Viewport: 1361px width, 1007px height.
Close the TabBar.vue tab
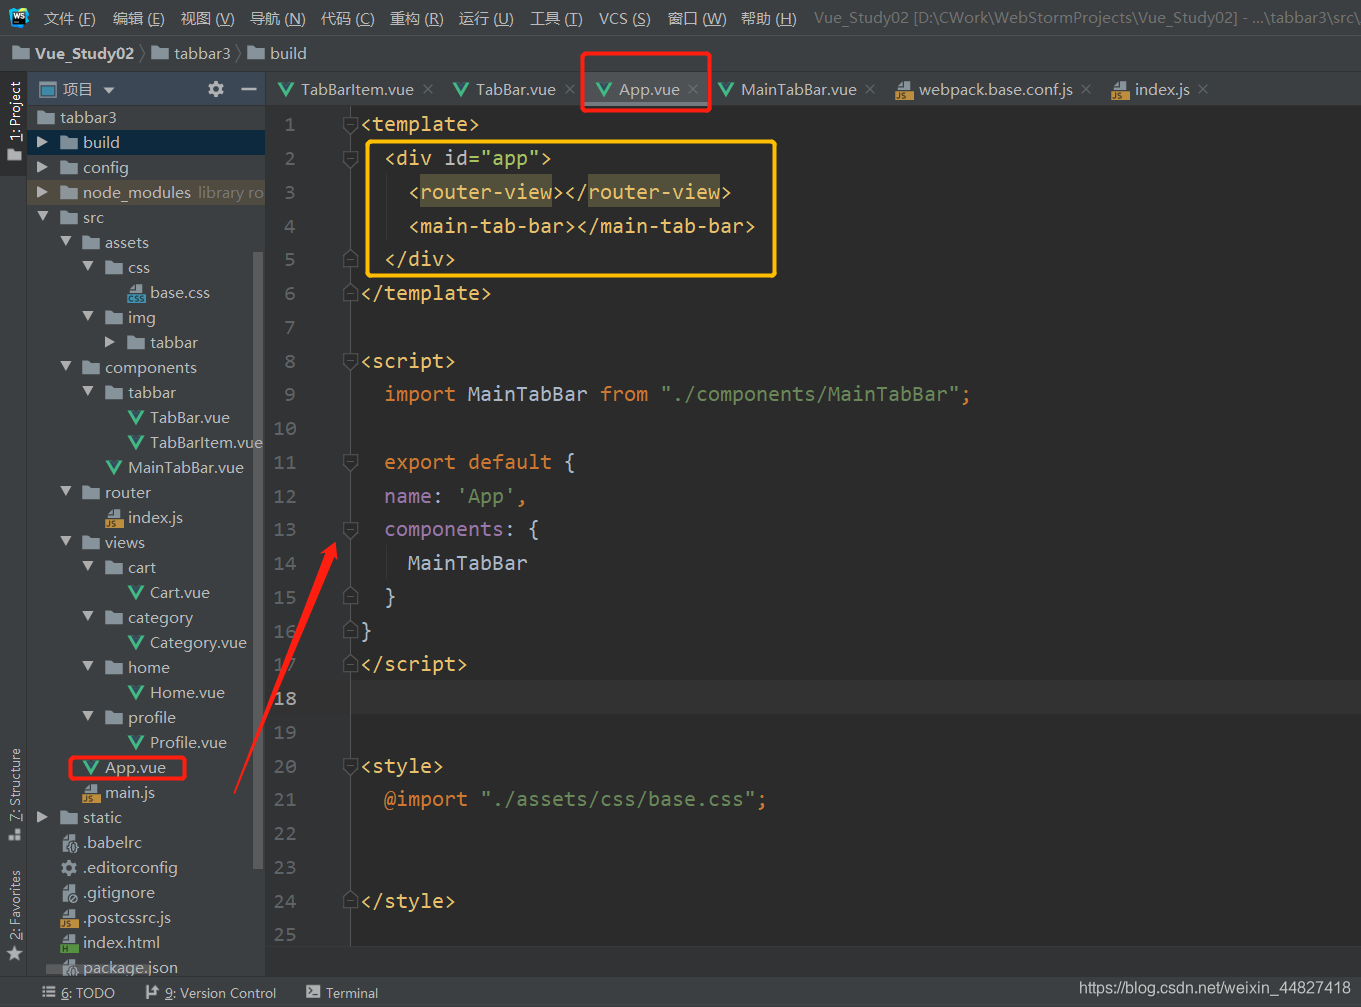570,89
